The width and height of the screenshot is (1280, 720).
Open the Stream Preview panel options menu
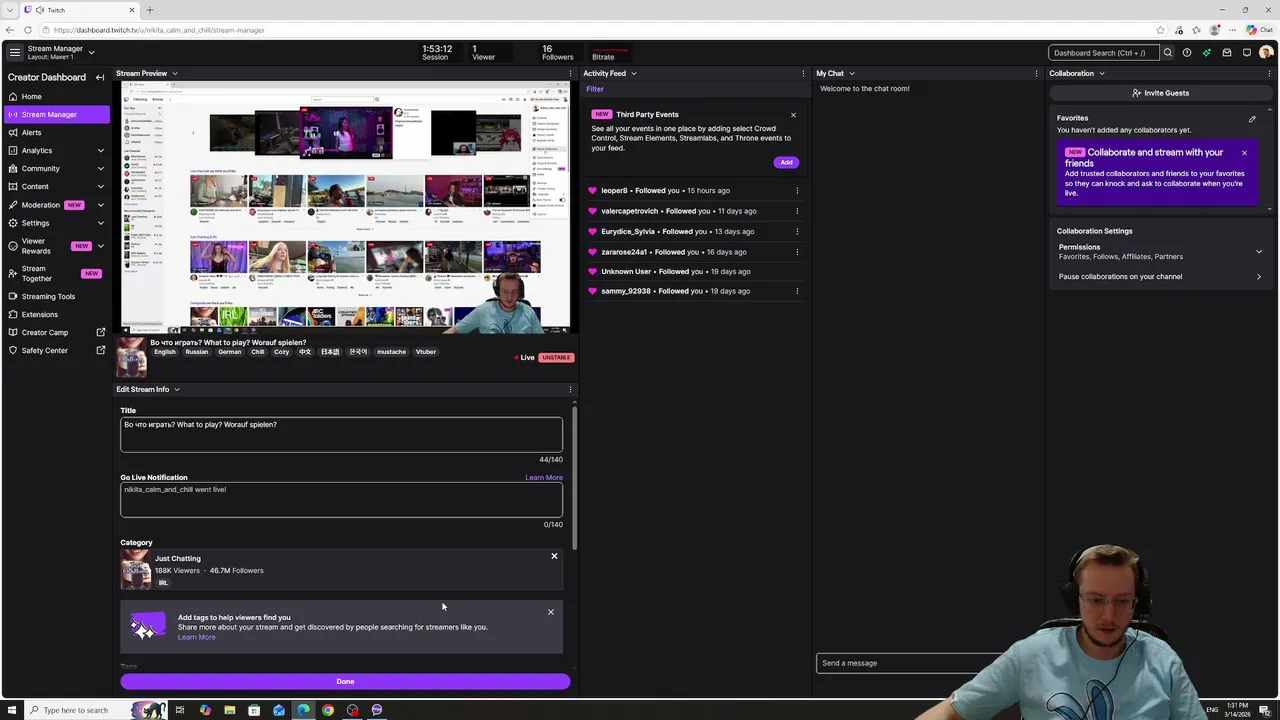(570, 73)
